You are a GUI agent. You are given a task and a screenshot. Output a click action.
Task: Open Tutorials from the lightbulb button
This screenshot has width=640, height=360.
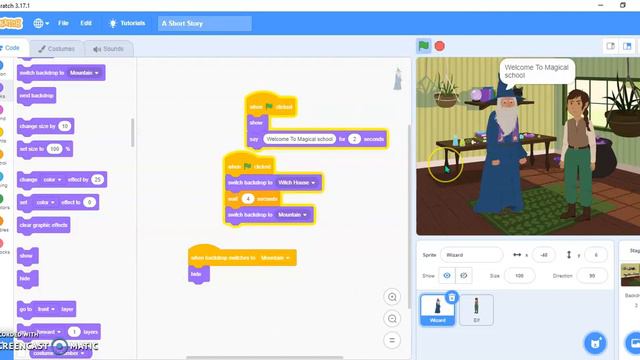point(127,23)
